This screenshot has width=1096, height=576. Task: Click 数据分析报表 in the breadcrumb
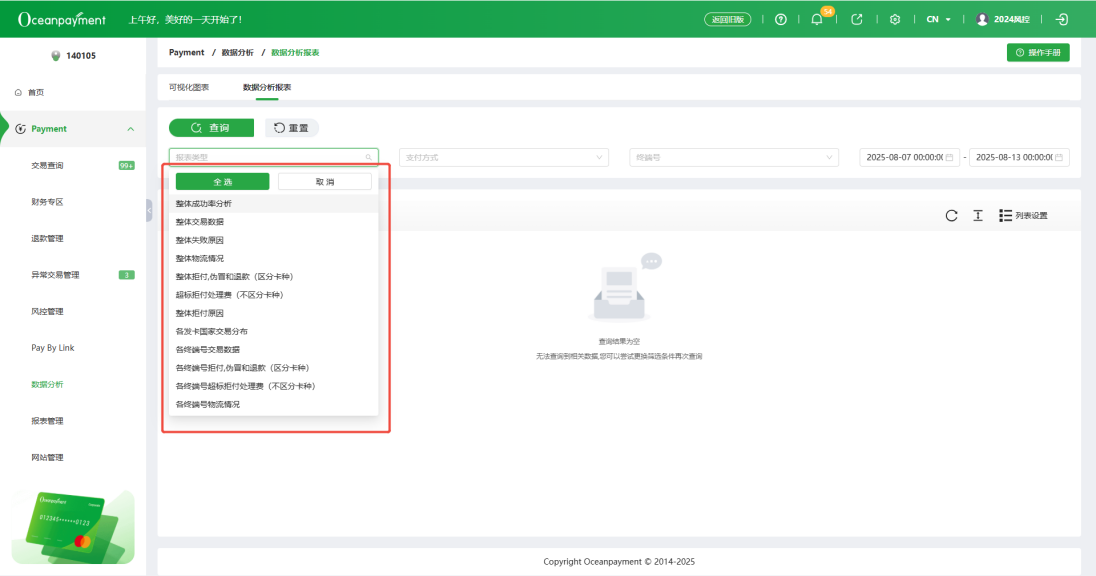point(295,52)
